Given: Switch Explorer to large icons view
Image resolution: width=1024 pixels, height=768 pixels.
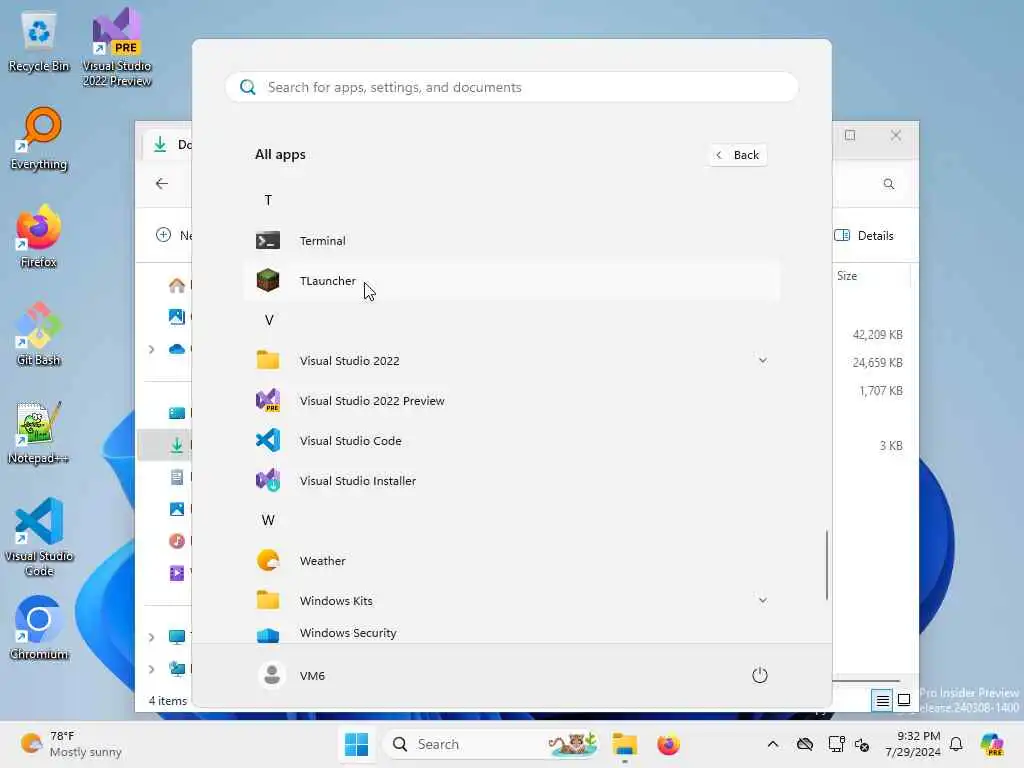Looking at the screenshot, I should [x=904, y=701].
